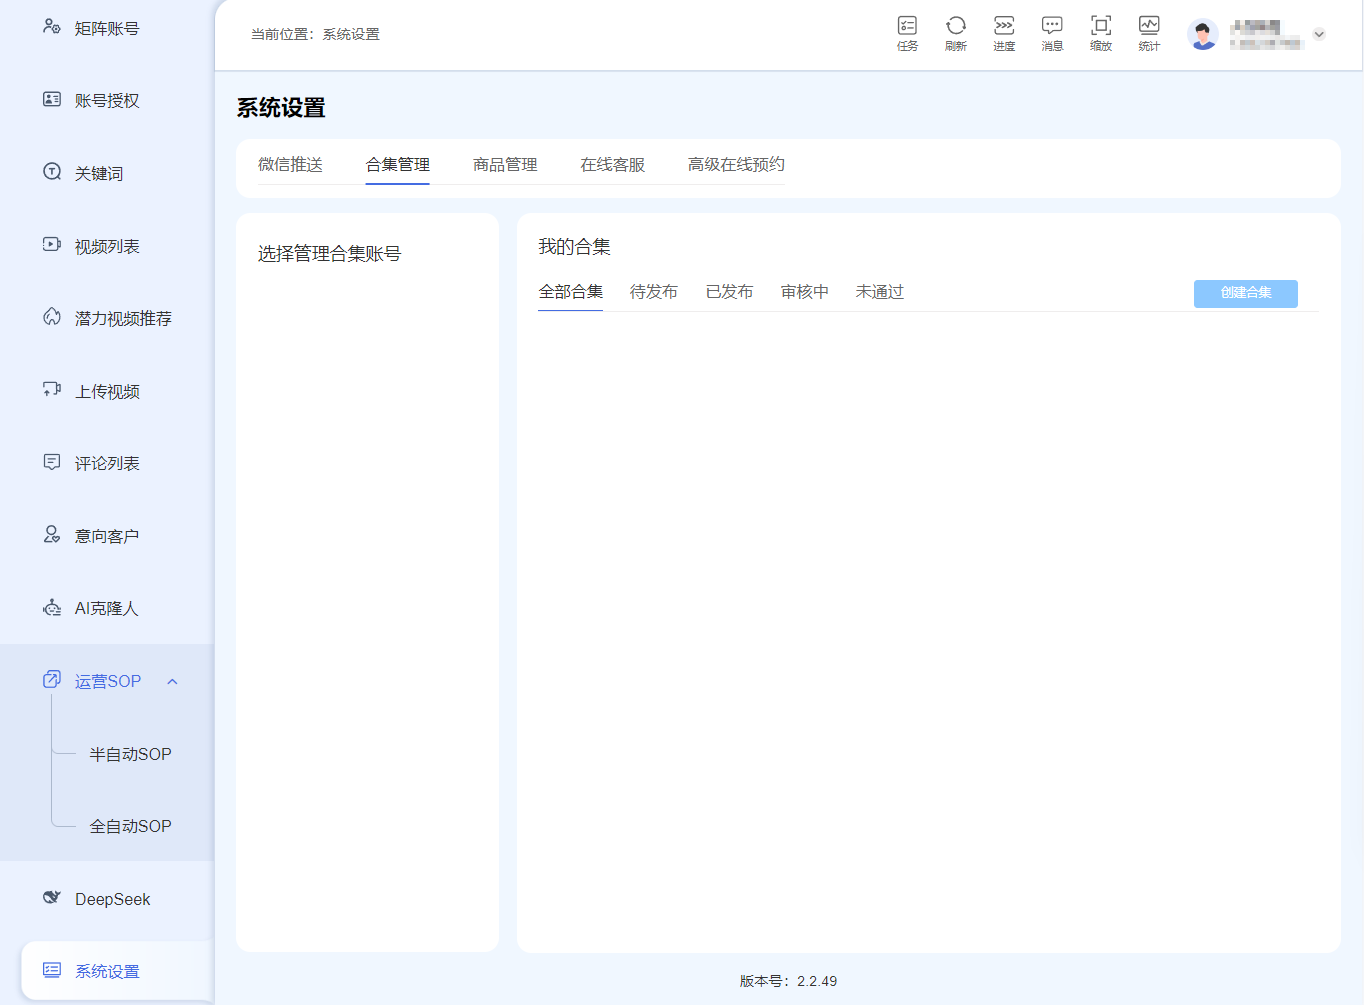1364x1005 pixels.
Task: Click the 关键词 sidebar icon
Action: coord(52,172)
